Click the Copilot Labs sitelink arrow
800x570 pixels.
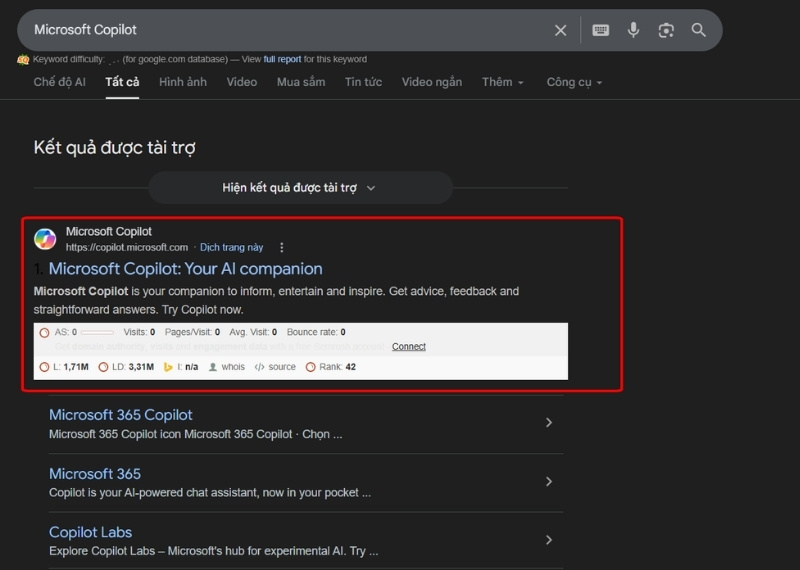(x=548, y=540)
